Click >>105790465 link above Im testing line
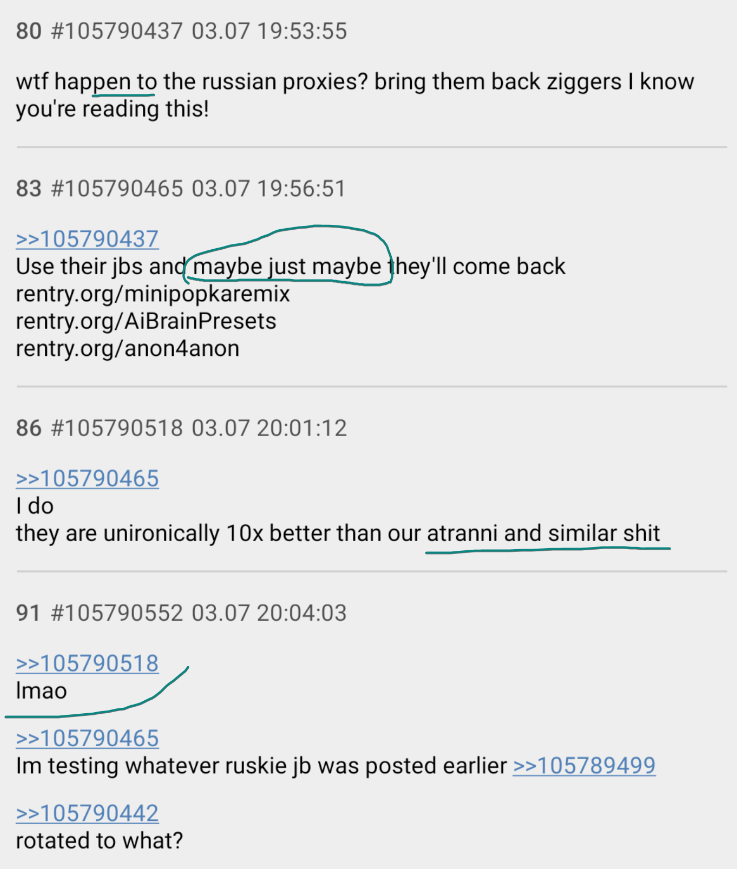The image size is (737, 869). 88,738
